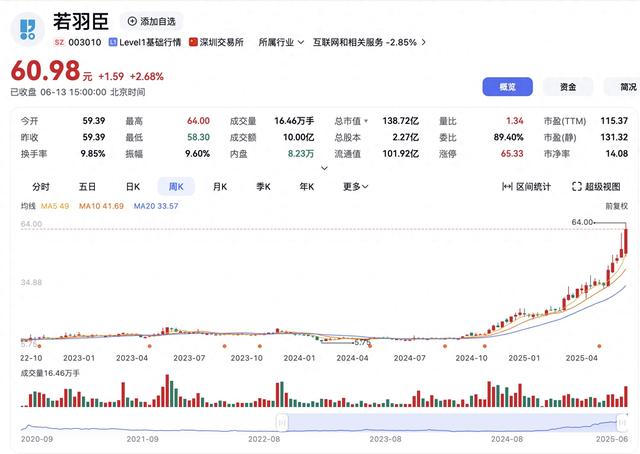Click the 深圳交易所 flag icon
The height and width of the screenshot is (454, 640).
[x=193, y=42]
